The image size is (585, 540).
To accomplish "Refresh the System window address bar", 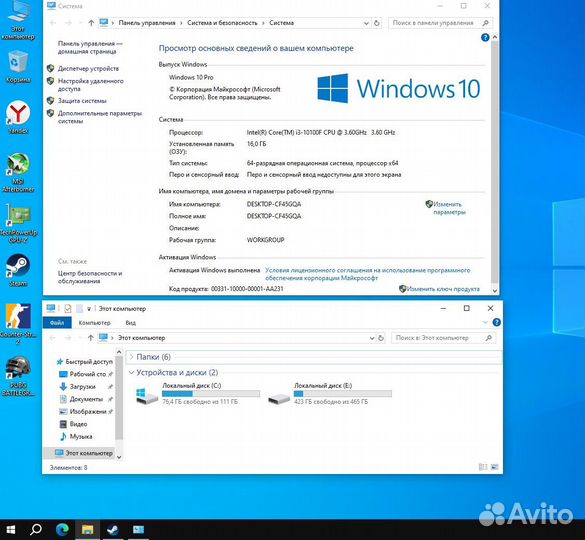I will [x=377, y=23].
